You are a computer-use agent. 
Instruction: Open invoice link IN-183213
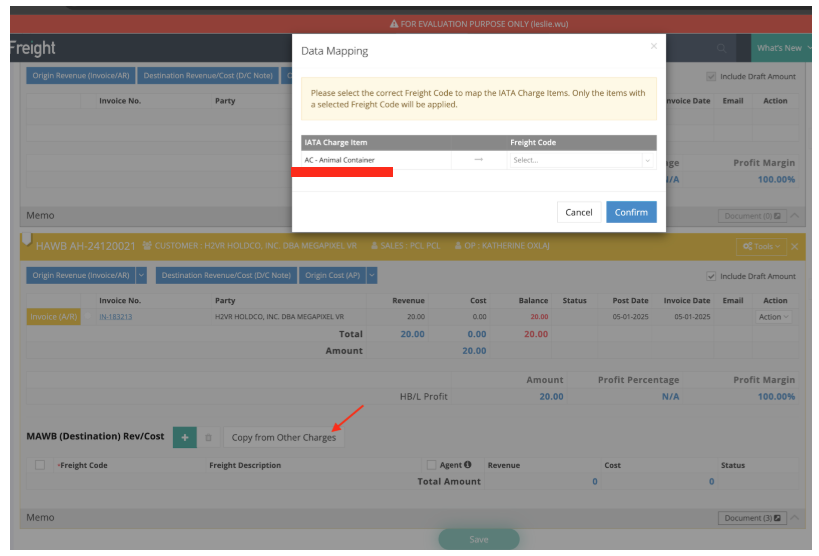point(115,317)
